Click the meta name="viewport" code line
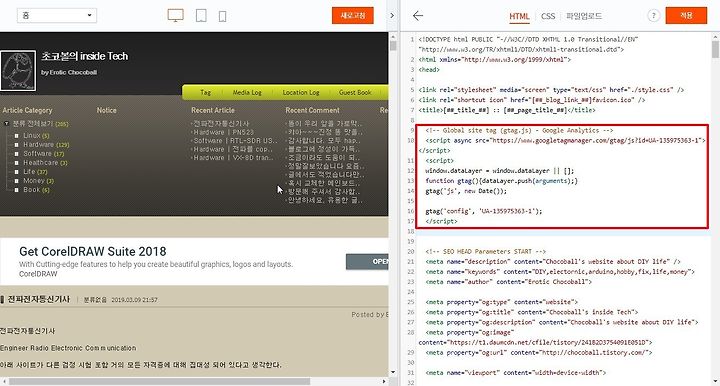720x386 pixels. (515, 373)
